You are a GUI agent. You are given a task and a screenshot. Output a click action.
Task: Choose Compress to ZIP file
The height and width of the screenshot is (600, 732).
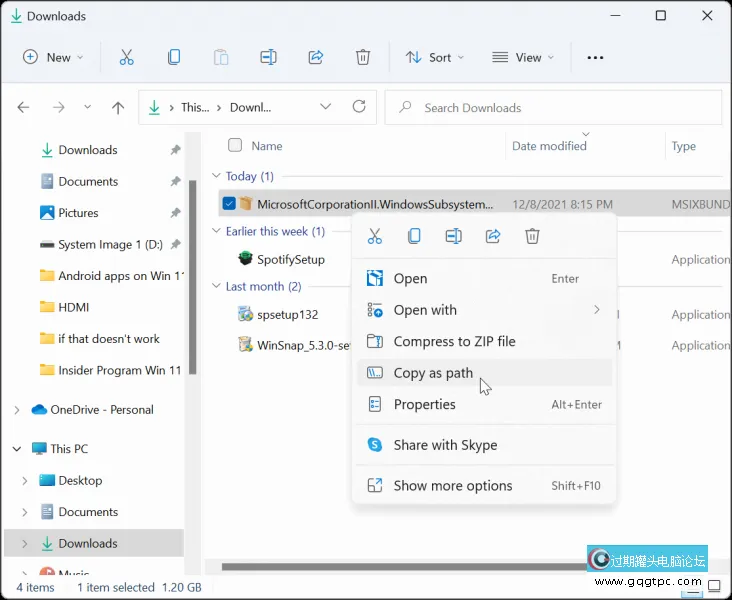(454, 341)
